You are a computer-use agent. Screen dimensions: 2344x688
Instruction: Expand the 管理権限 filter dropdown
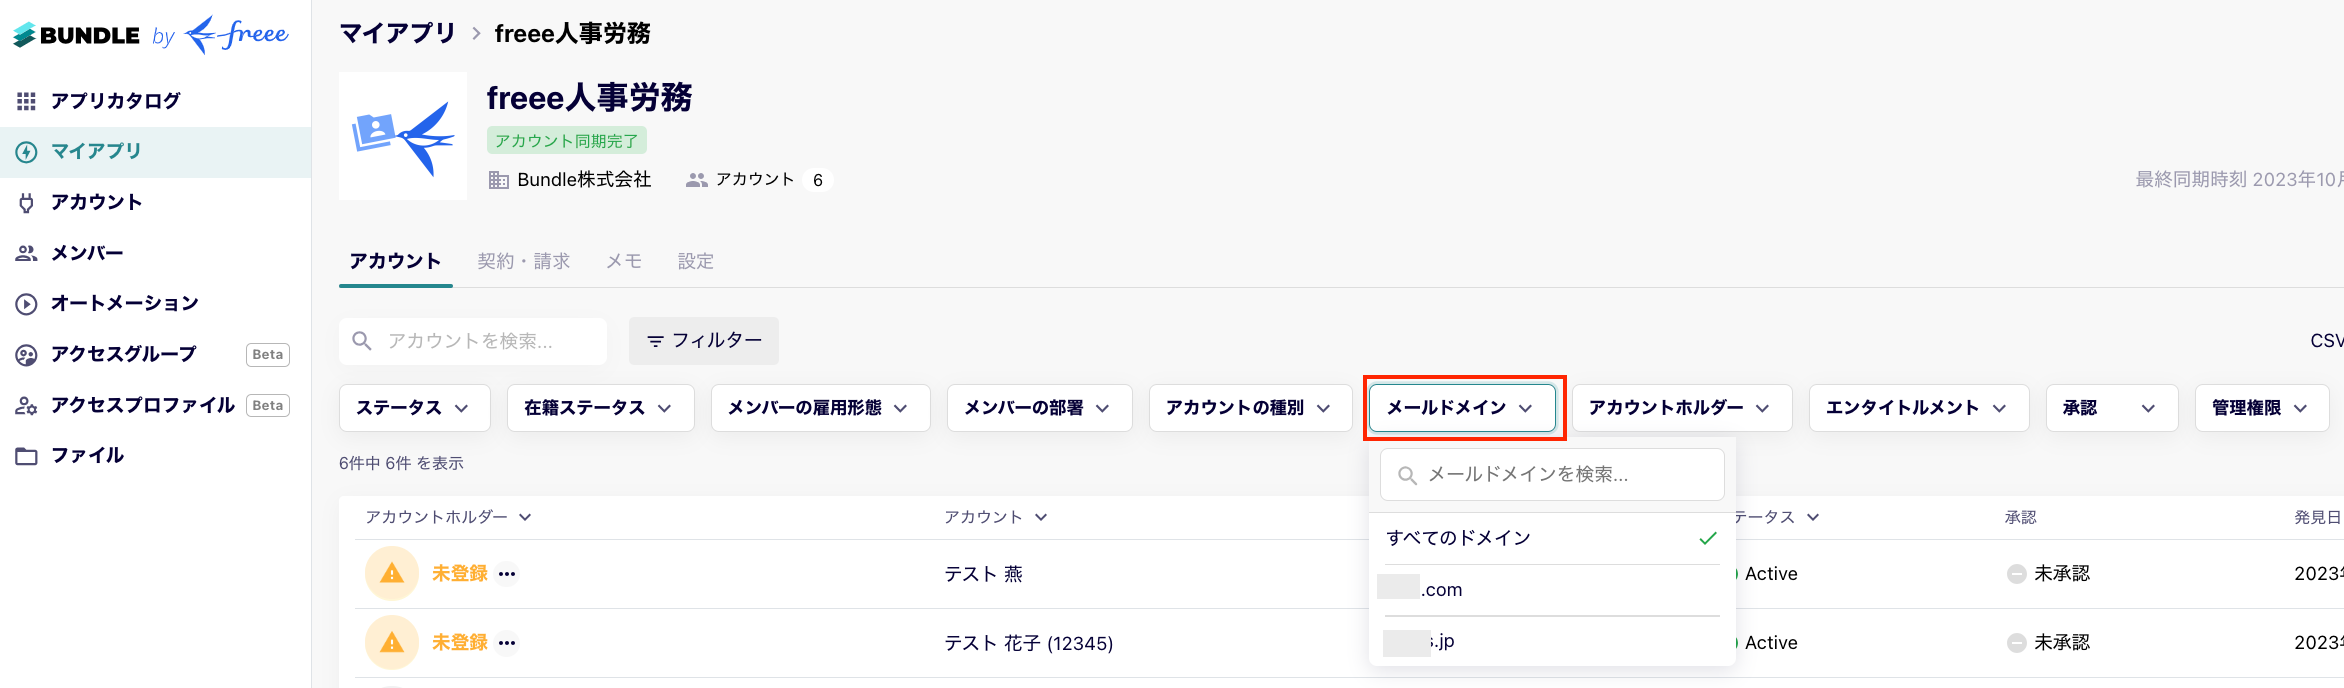tap(2262, 408)
